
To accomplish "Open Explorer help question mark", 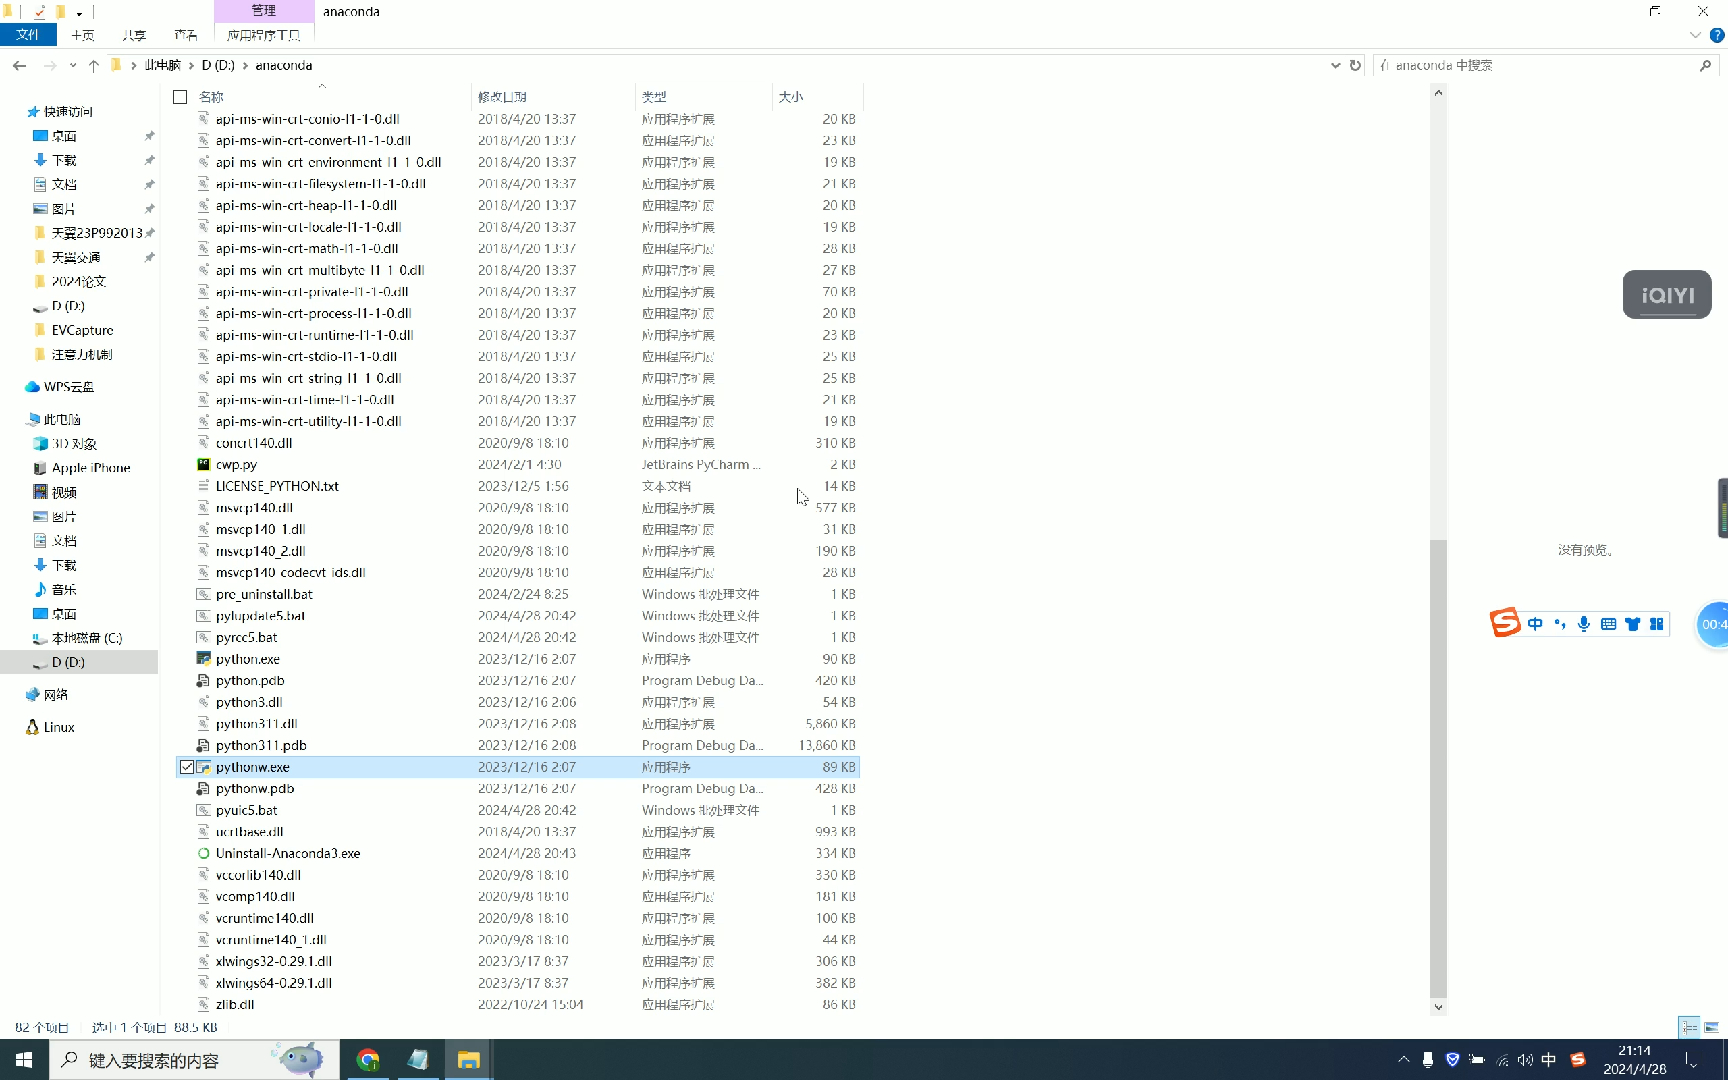I will point(1717,35).
